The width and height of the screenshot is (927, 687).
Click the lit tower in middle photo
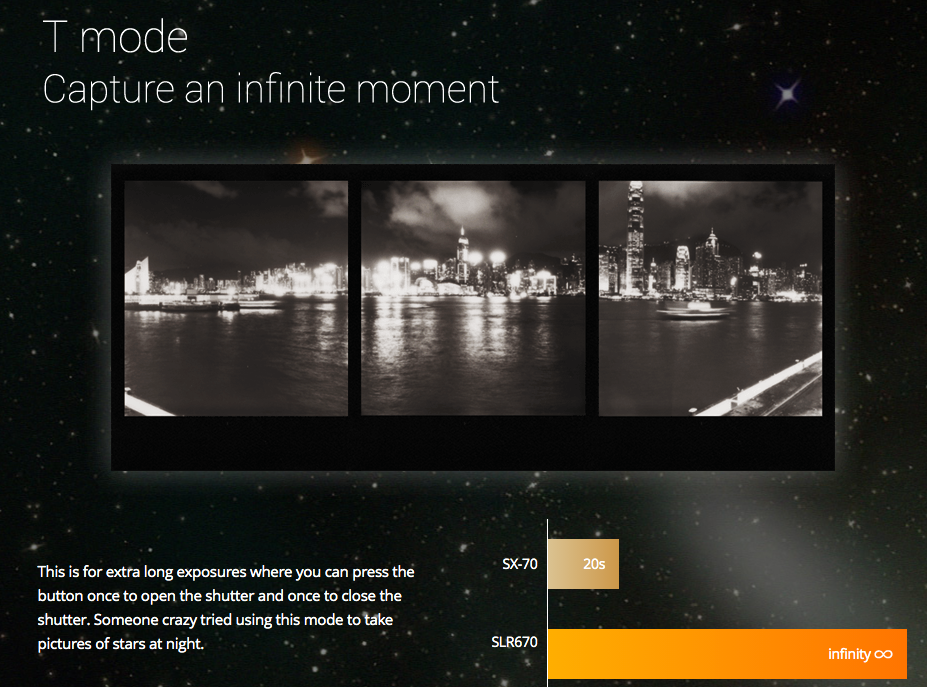462,255
